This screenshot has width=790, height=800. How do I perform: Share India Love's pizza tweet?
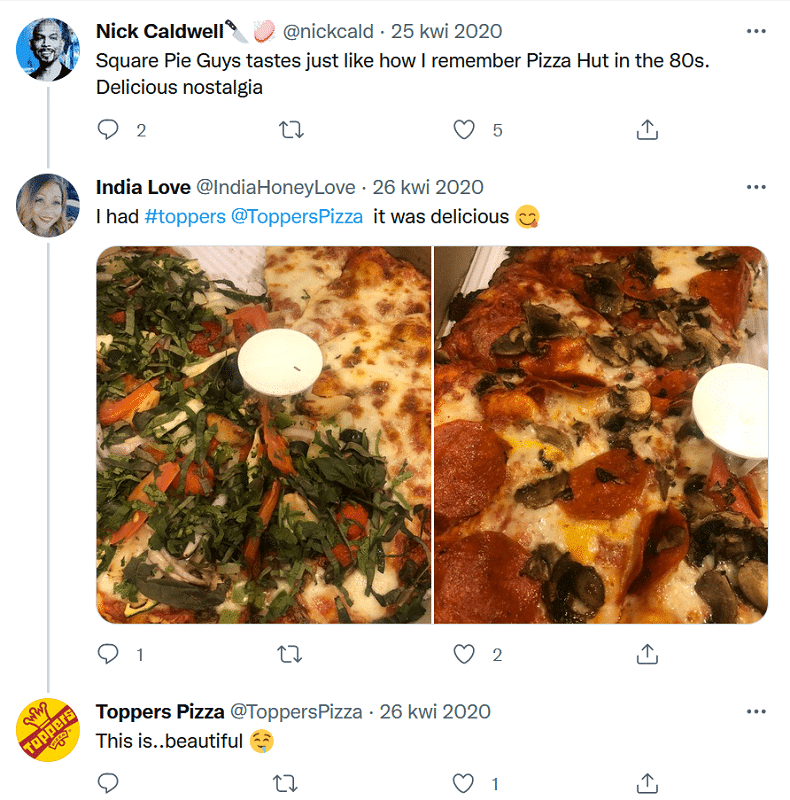[x=647, y=654]
